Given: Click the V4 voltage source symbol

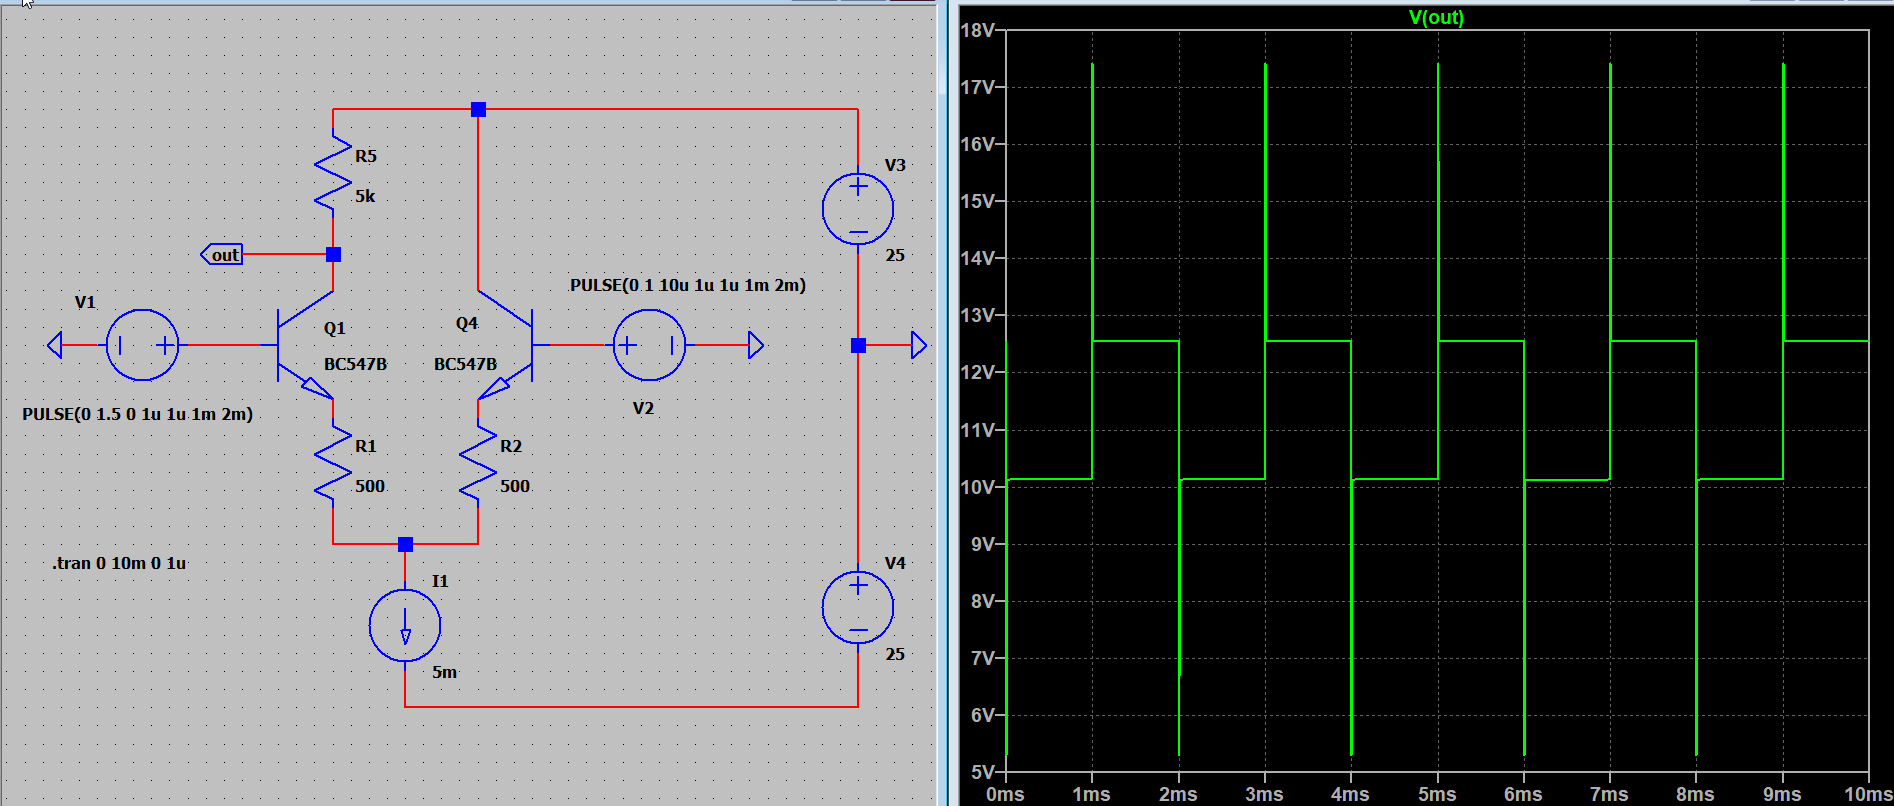Looking at the screenshot, I should (x=858, y=607).
